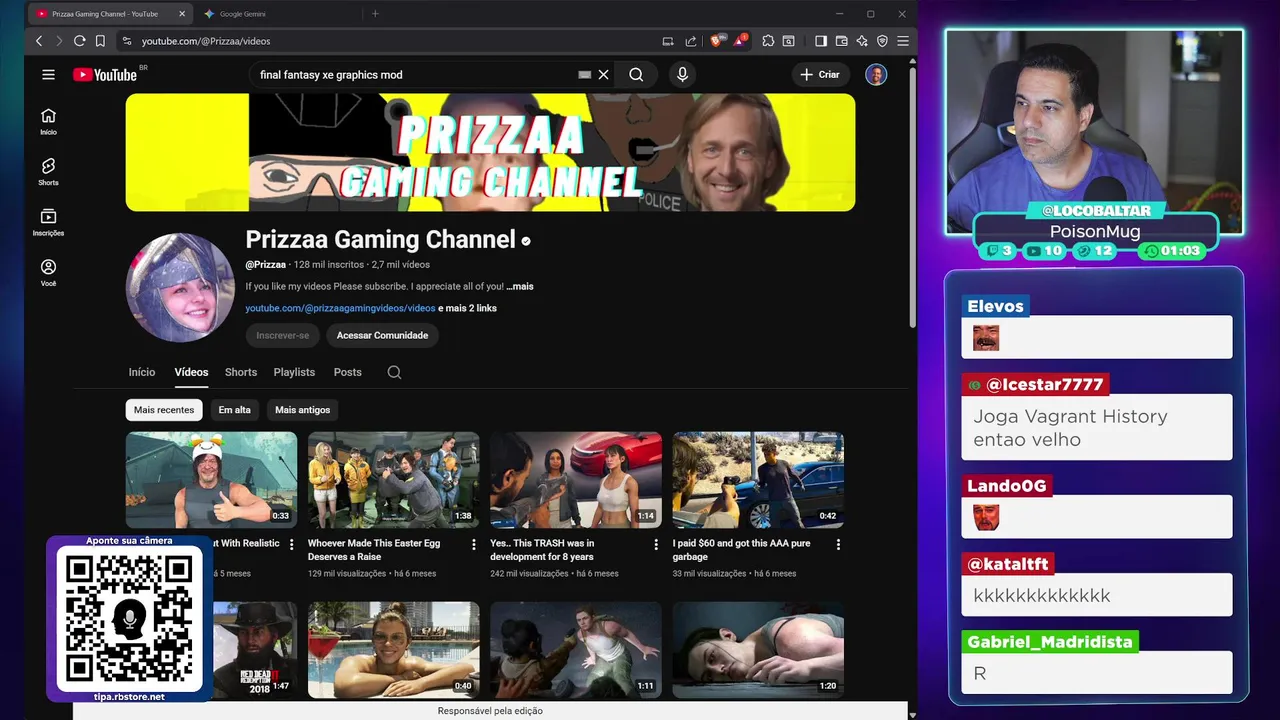Open the channel Posts tab
The image size is (1280, 720).
[348, 372]
